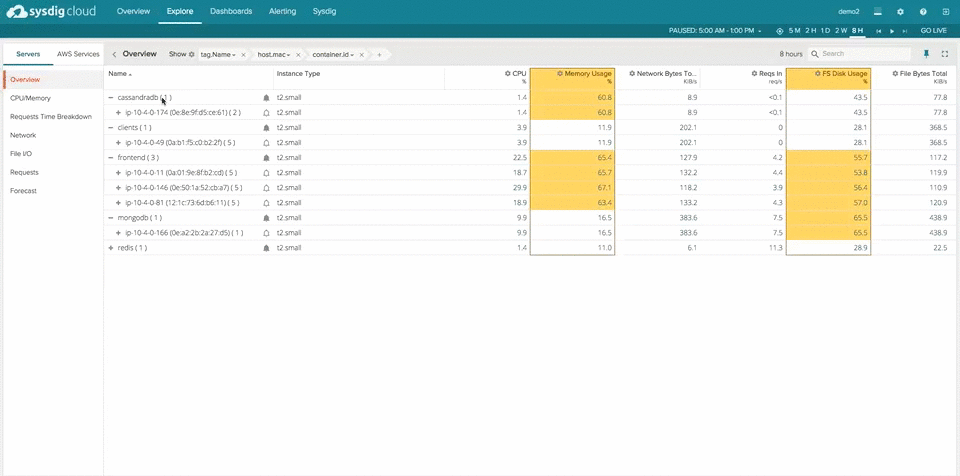Open the settings gear in the top bar

(900, 12)
